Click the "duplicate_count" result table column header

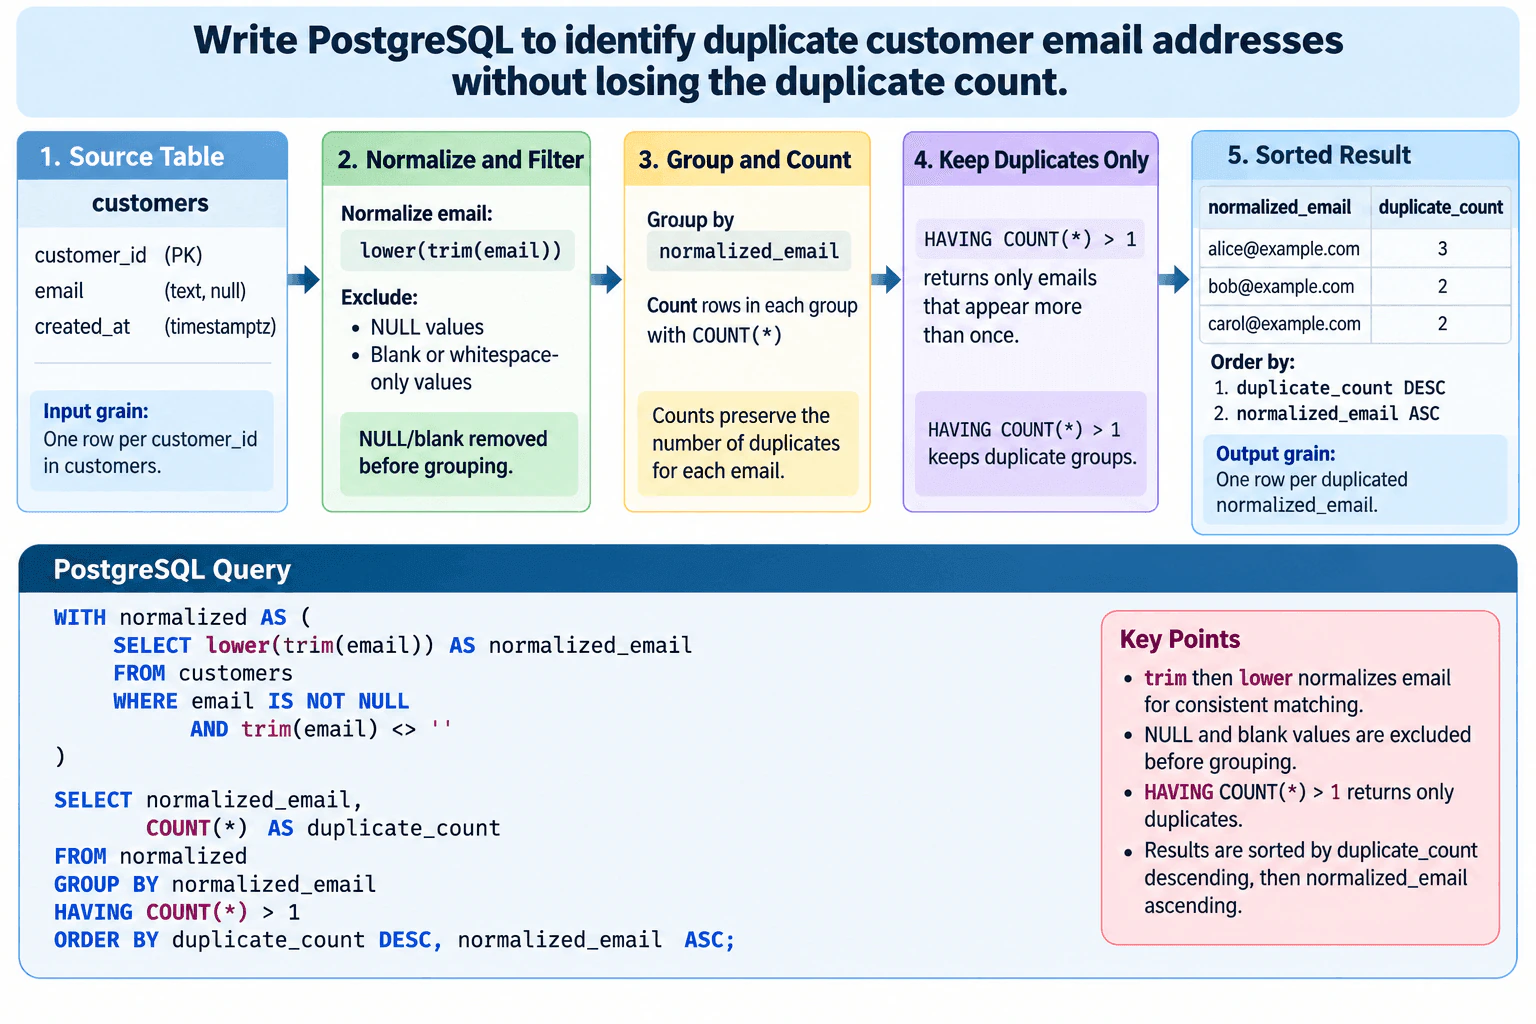tap(1440, 207)
